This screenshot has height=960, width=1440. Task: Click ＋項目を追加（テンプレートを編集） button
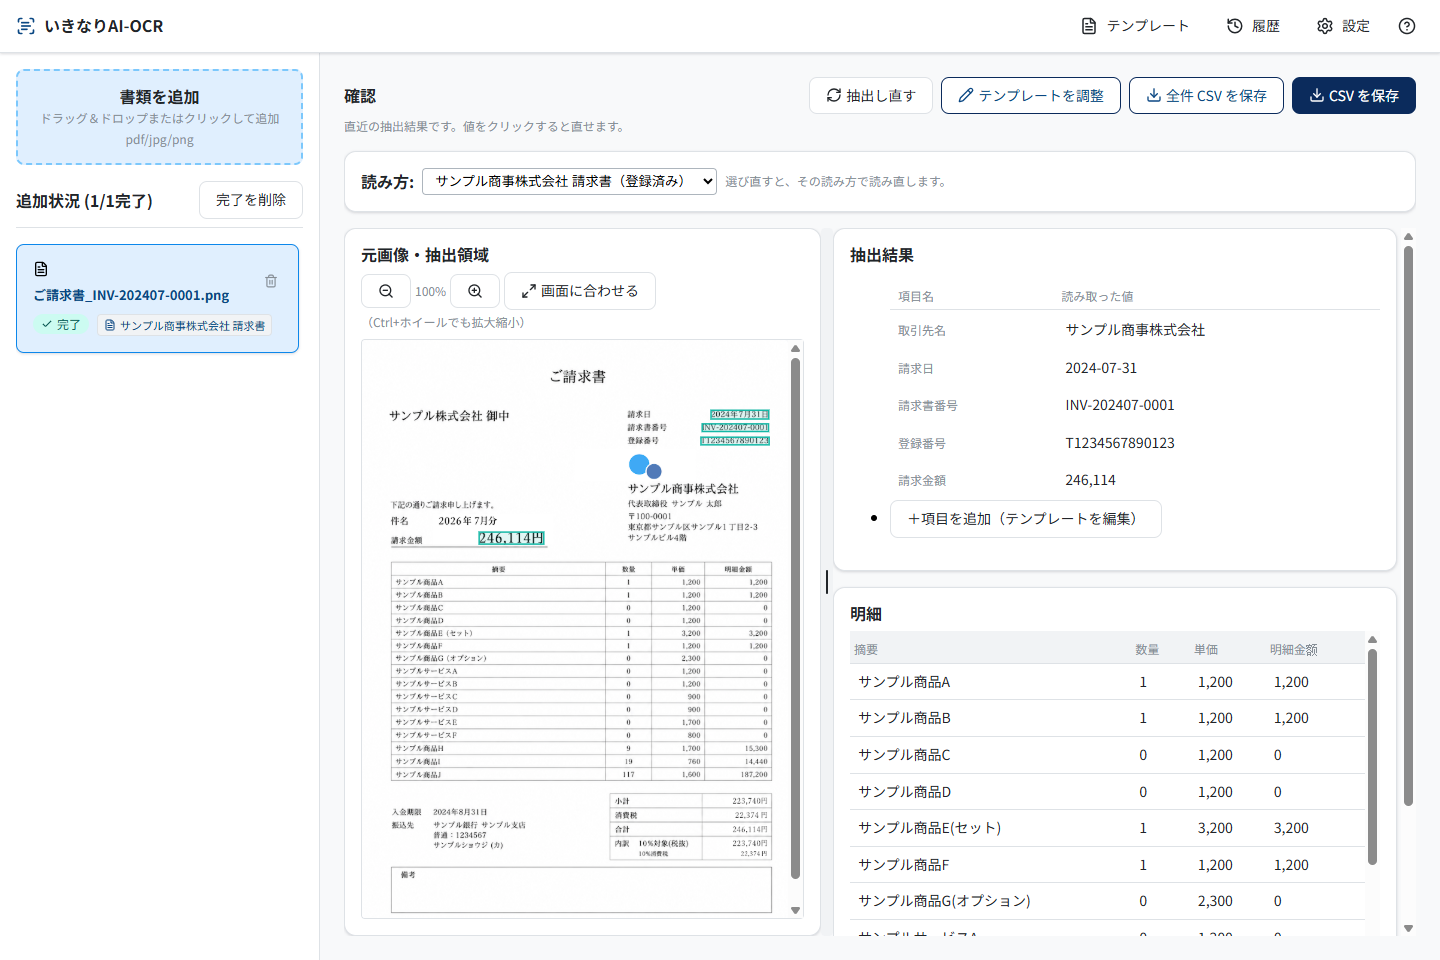[x=1025, y=519]
